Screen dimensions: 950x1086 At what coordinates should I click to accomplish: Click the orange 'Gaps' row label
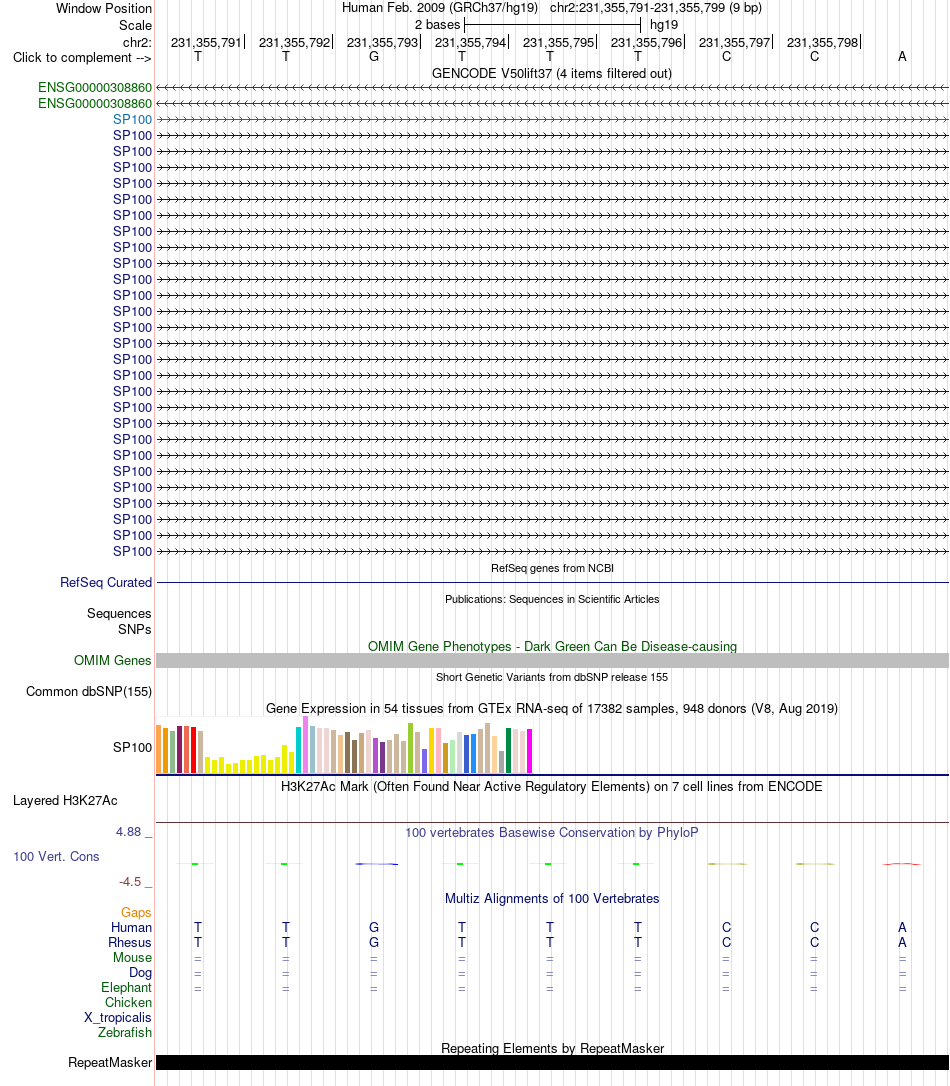[136, 913]
